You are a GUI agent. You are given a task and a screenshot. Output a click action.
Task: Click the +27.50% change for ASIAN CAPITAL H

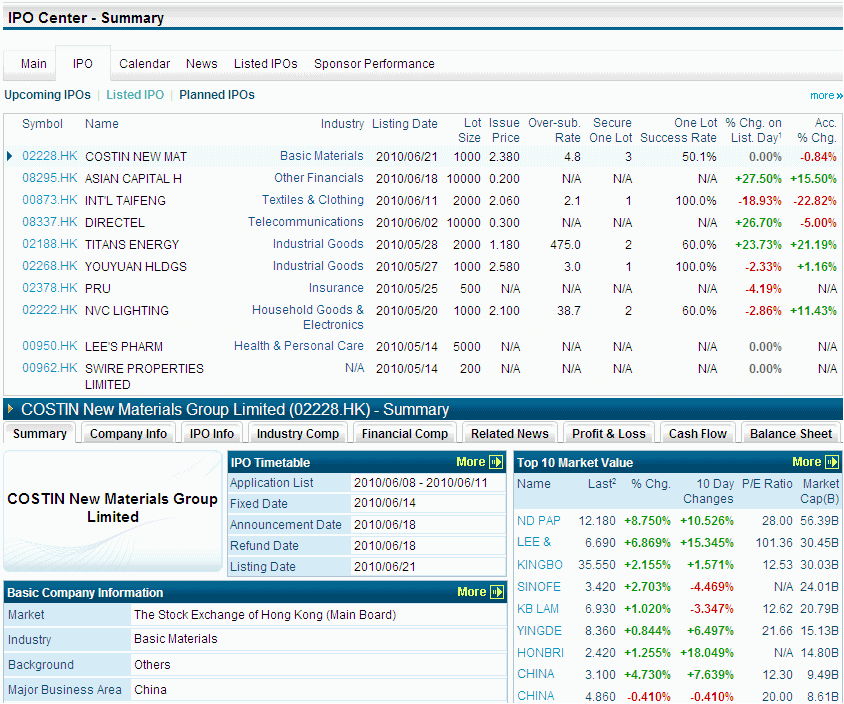[758, 179]
